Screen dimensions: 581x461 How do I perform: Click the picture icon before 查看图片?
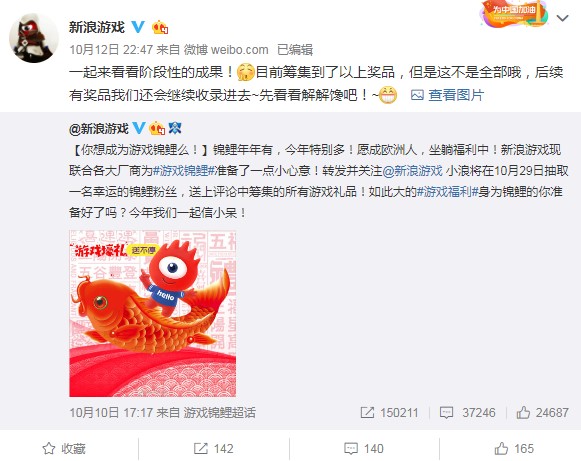click(417, 95)
